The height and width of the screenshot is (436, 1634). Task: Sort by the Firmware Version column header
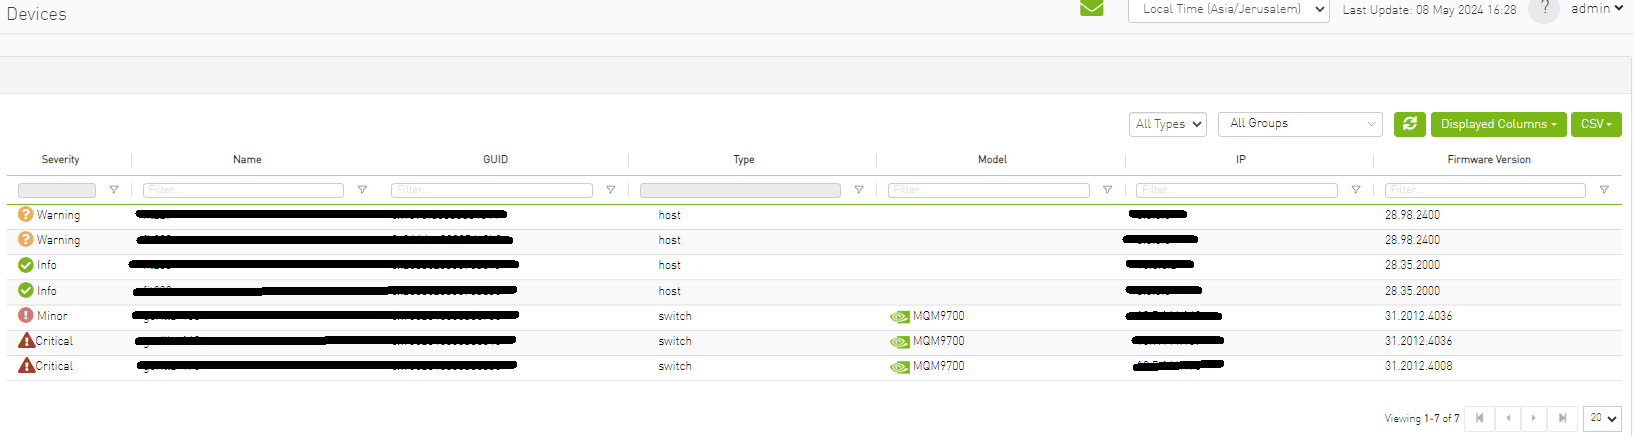(1489, 160)
